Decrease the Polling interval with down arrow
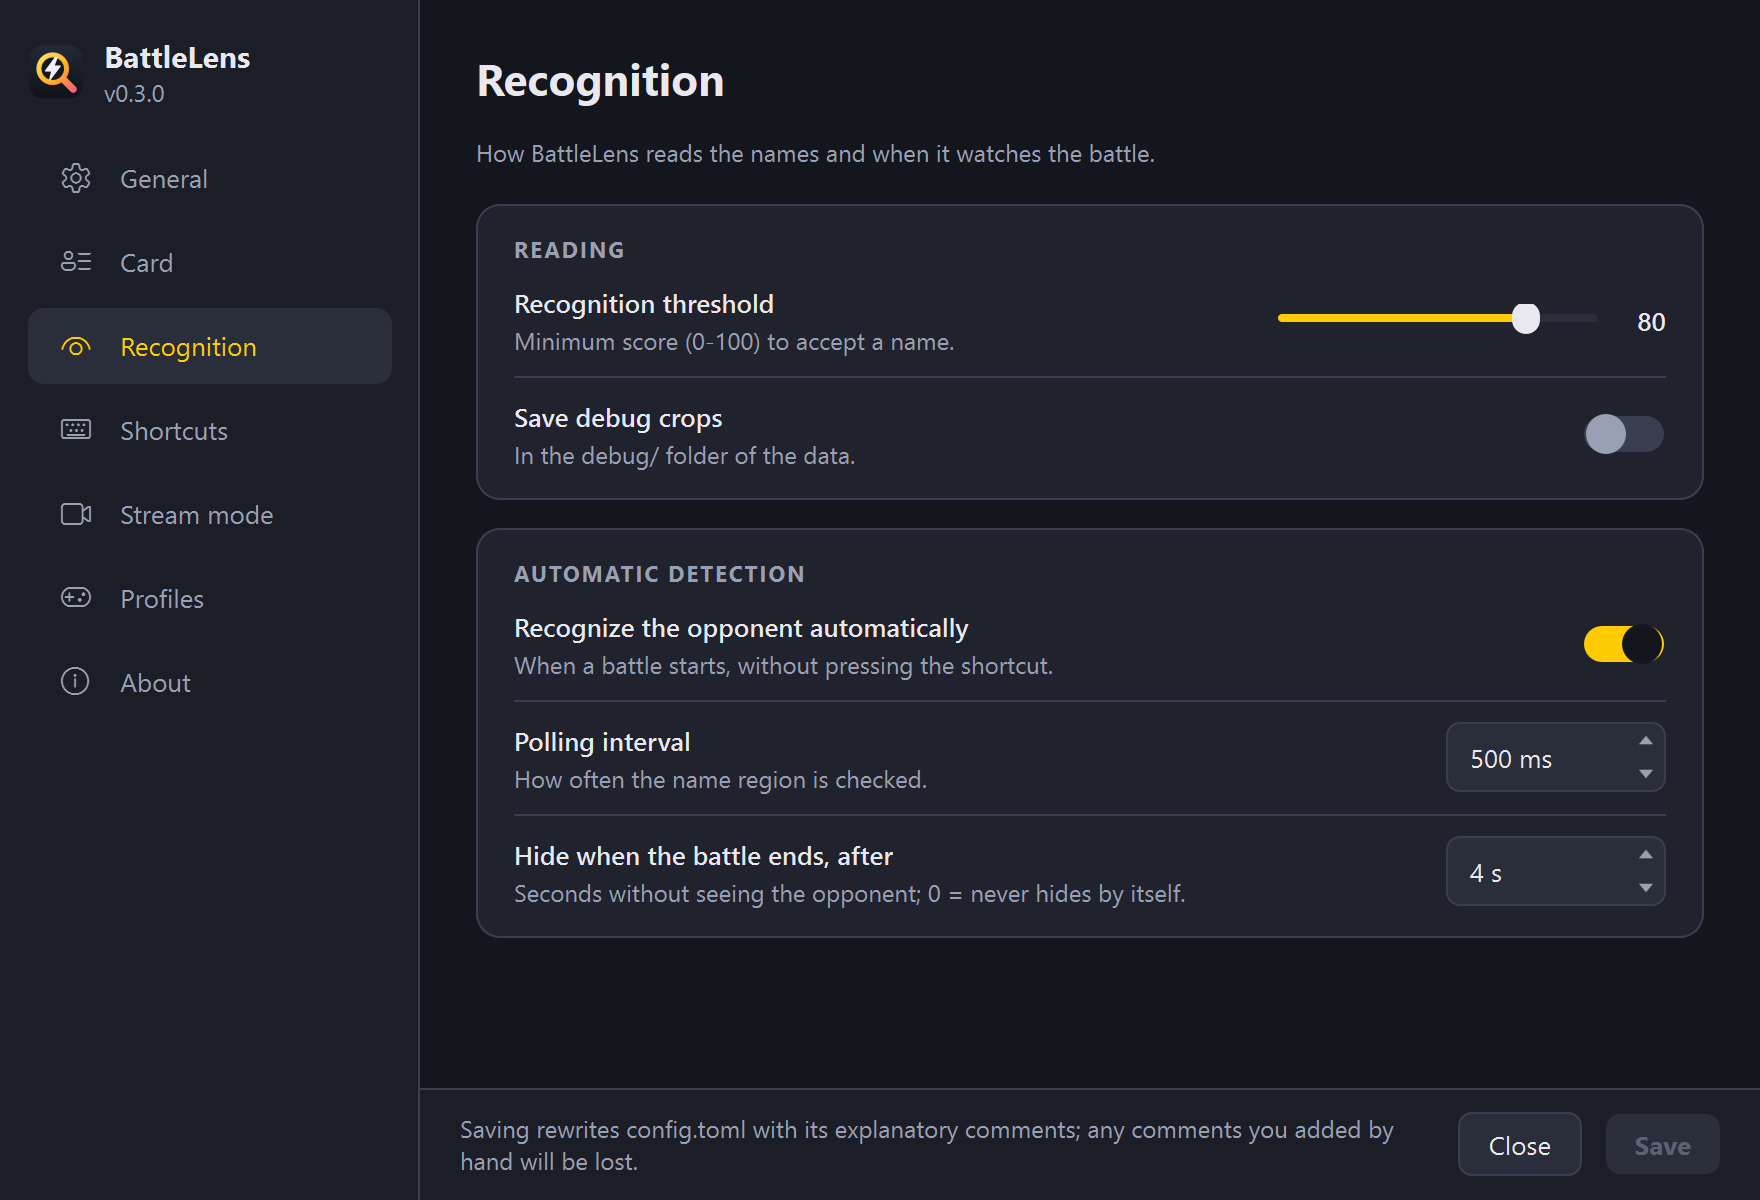The height and width of the screenshot is (1200, 1760). pos(1645,774)
